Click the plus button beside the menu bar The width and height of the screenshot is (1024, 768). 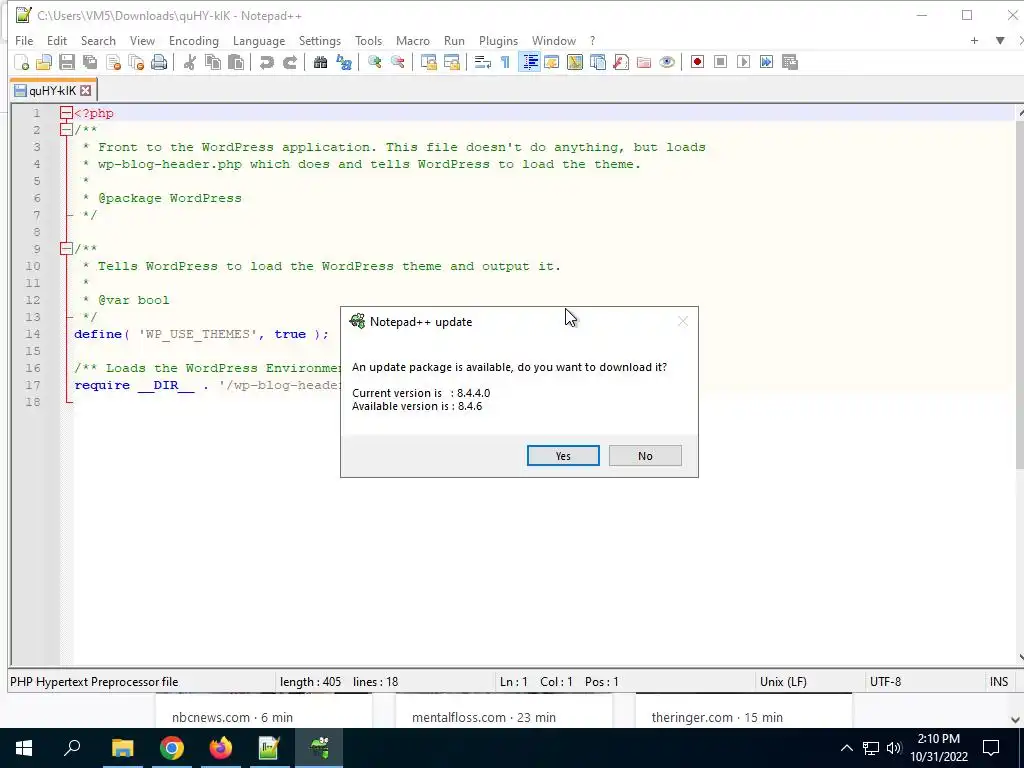[x=974, y=40]
